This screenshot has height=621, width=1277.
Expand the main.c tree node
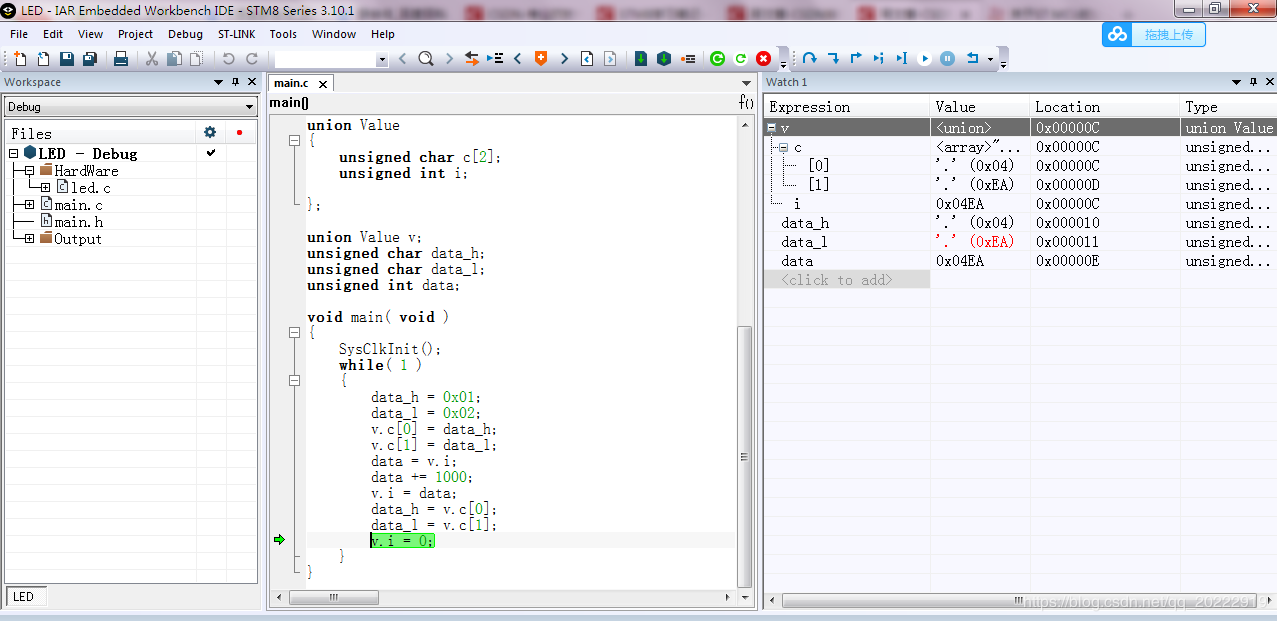[30, 205]
